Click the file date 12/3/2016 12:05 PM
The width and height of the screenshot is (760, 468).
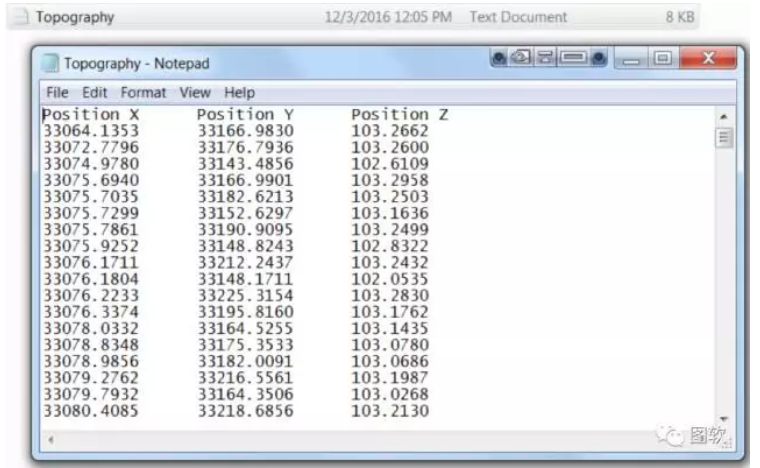pyautogui.click(x=388, y=17)
